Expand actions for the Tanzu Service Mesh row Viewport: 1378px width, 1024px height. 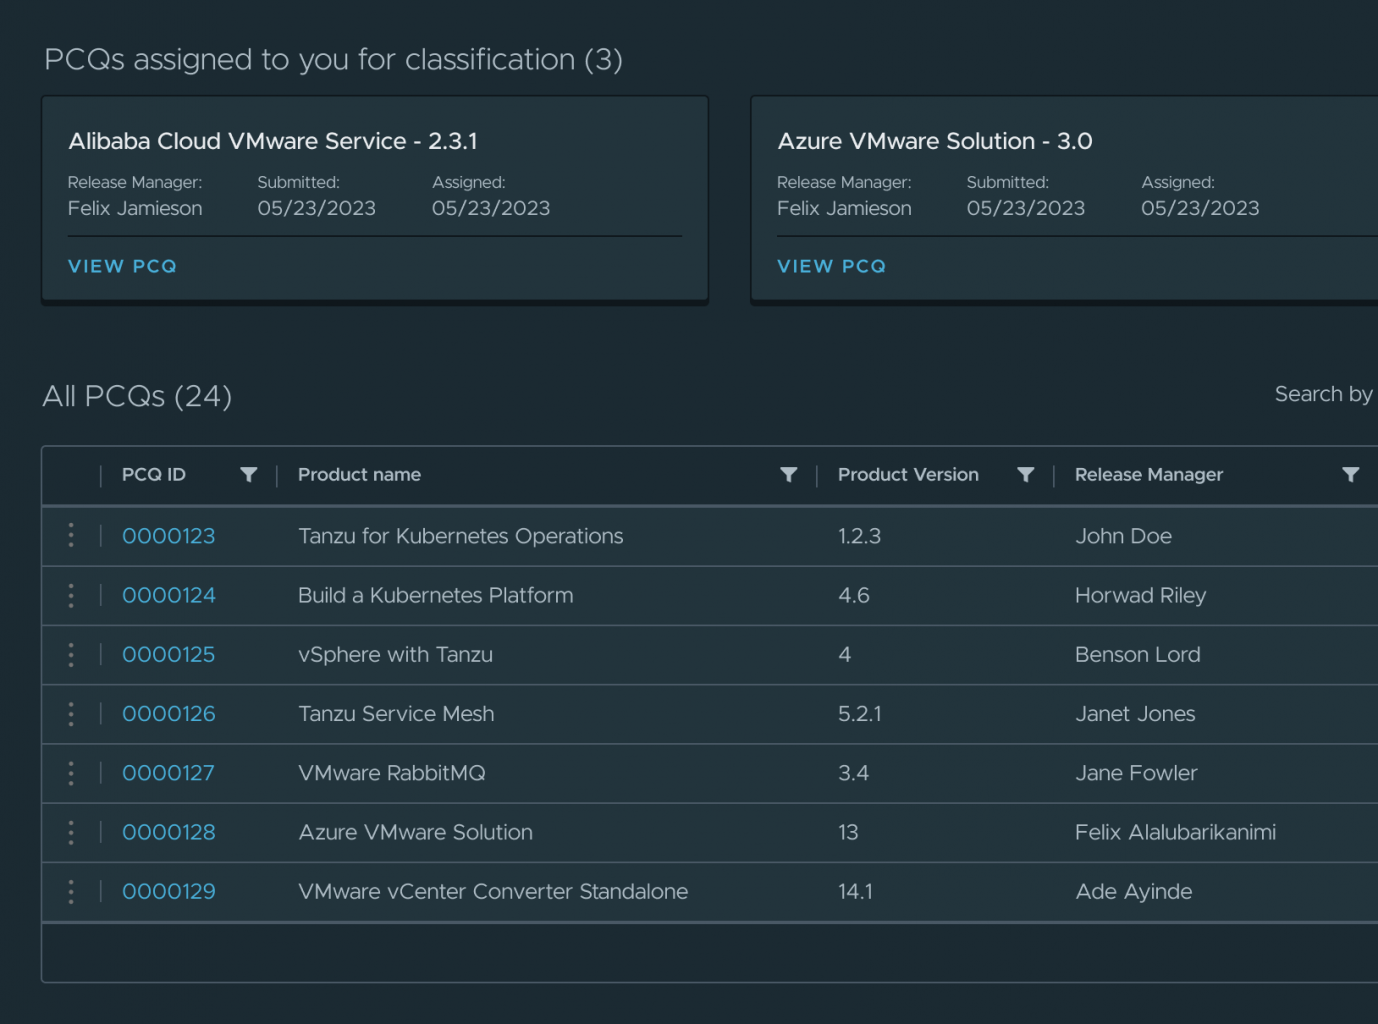pyautogui.click(x=70, y=714)
